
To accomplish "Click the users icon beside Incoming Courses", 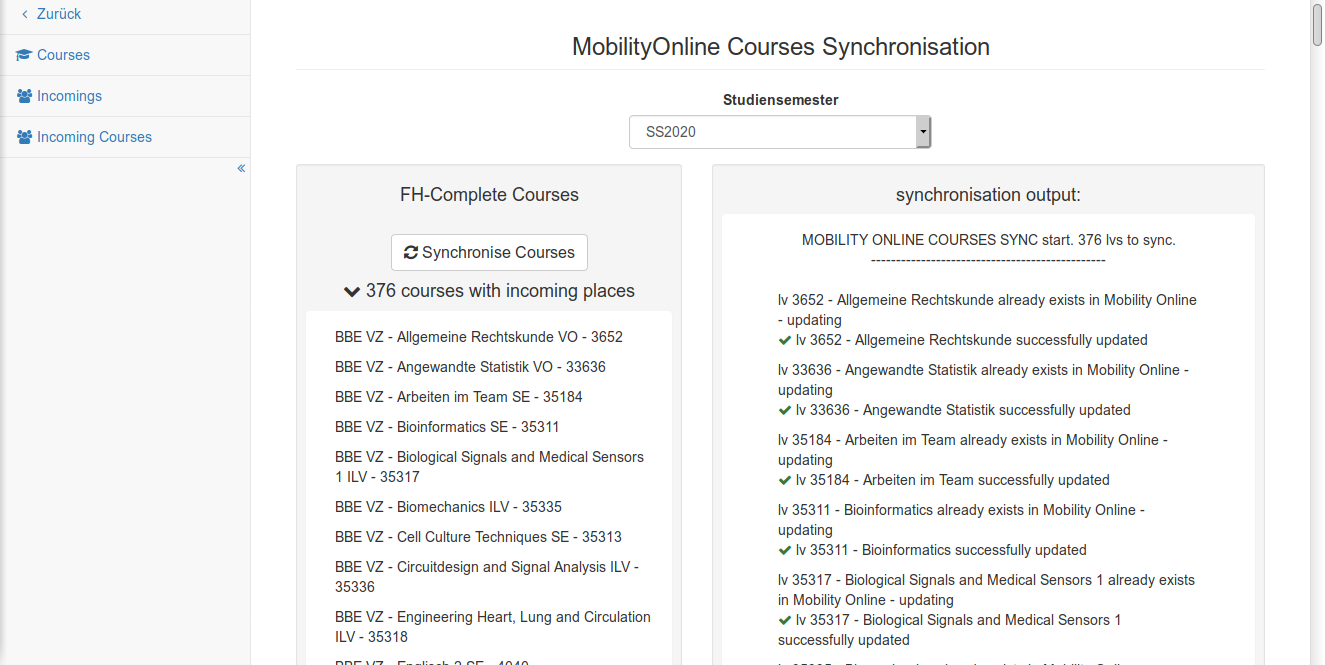I will point(24,137).
